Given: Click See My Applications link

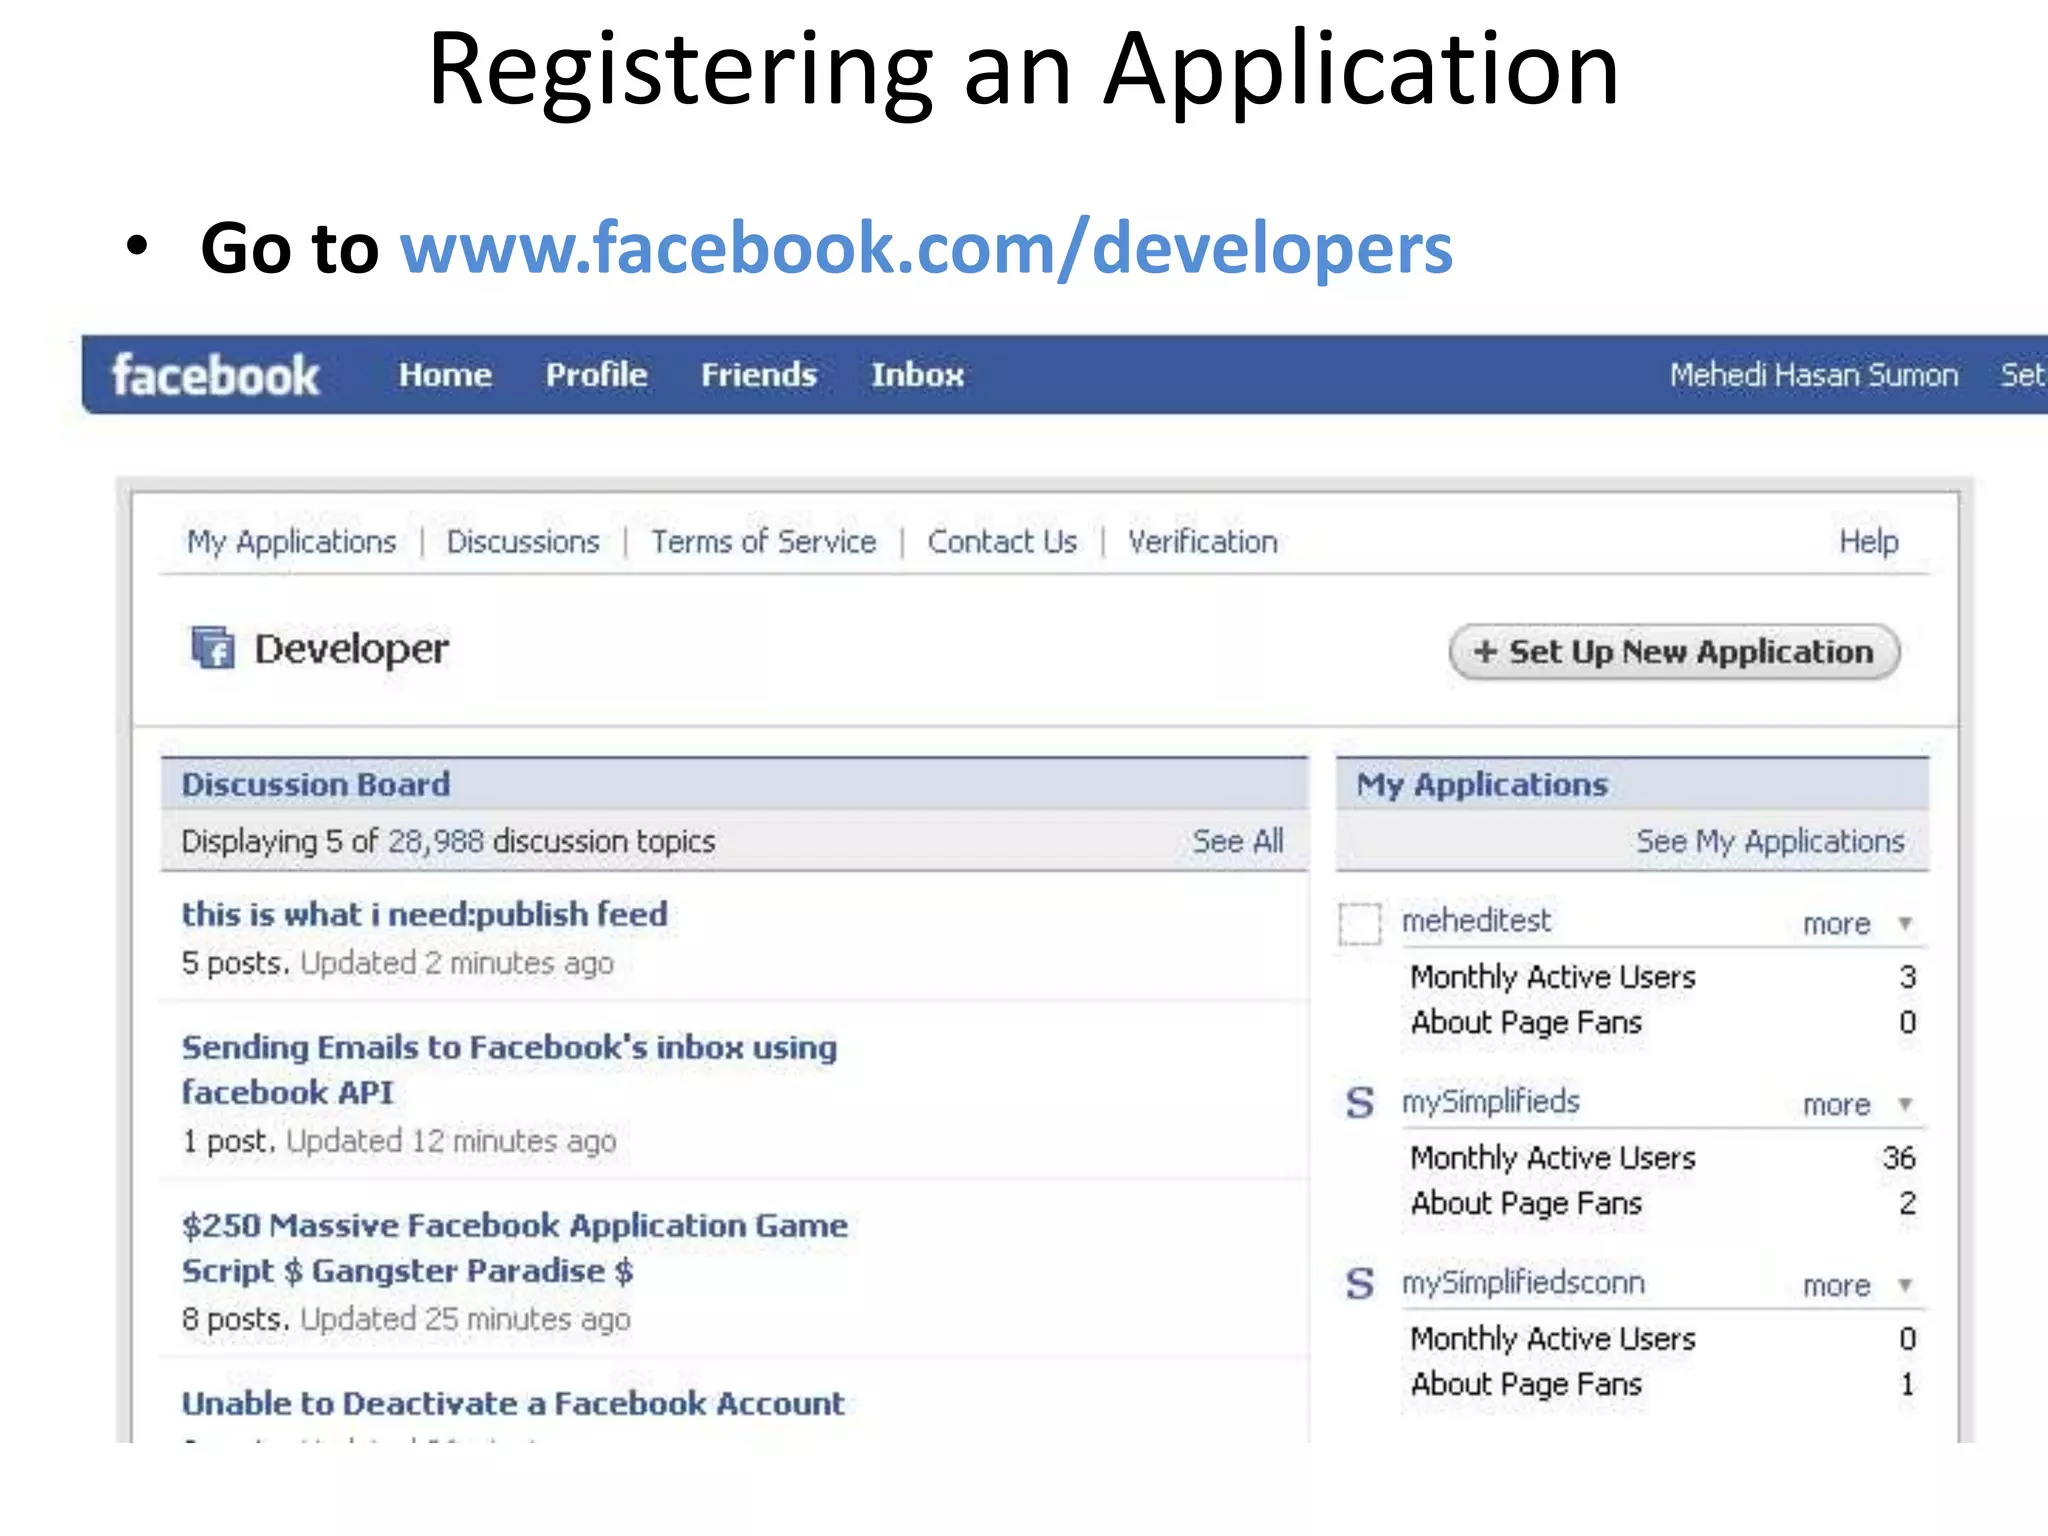Looking at the screenshot, I should pos(1770,841).
